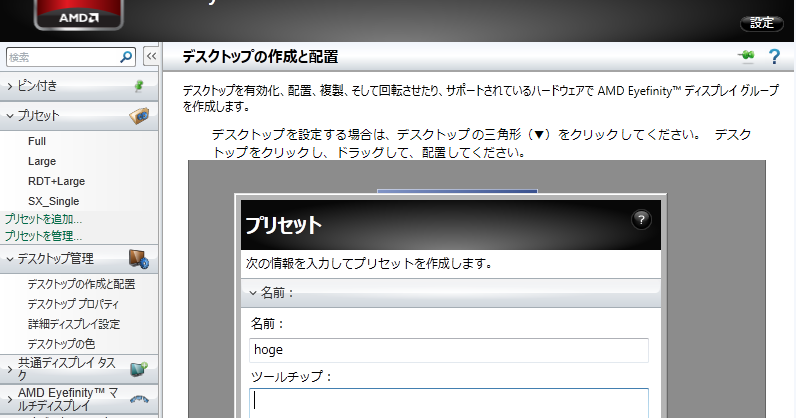Collapse the sidebar with the double-chevron button

151,56
